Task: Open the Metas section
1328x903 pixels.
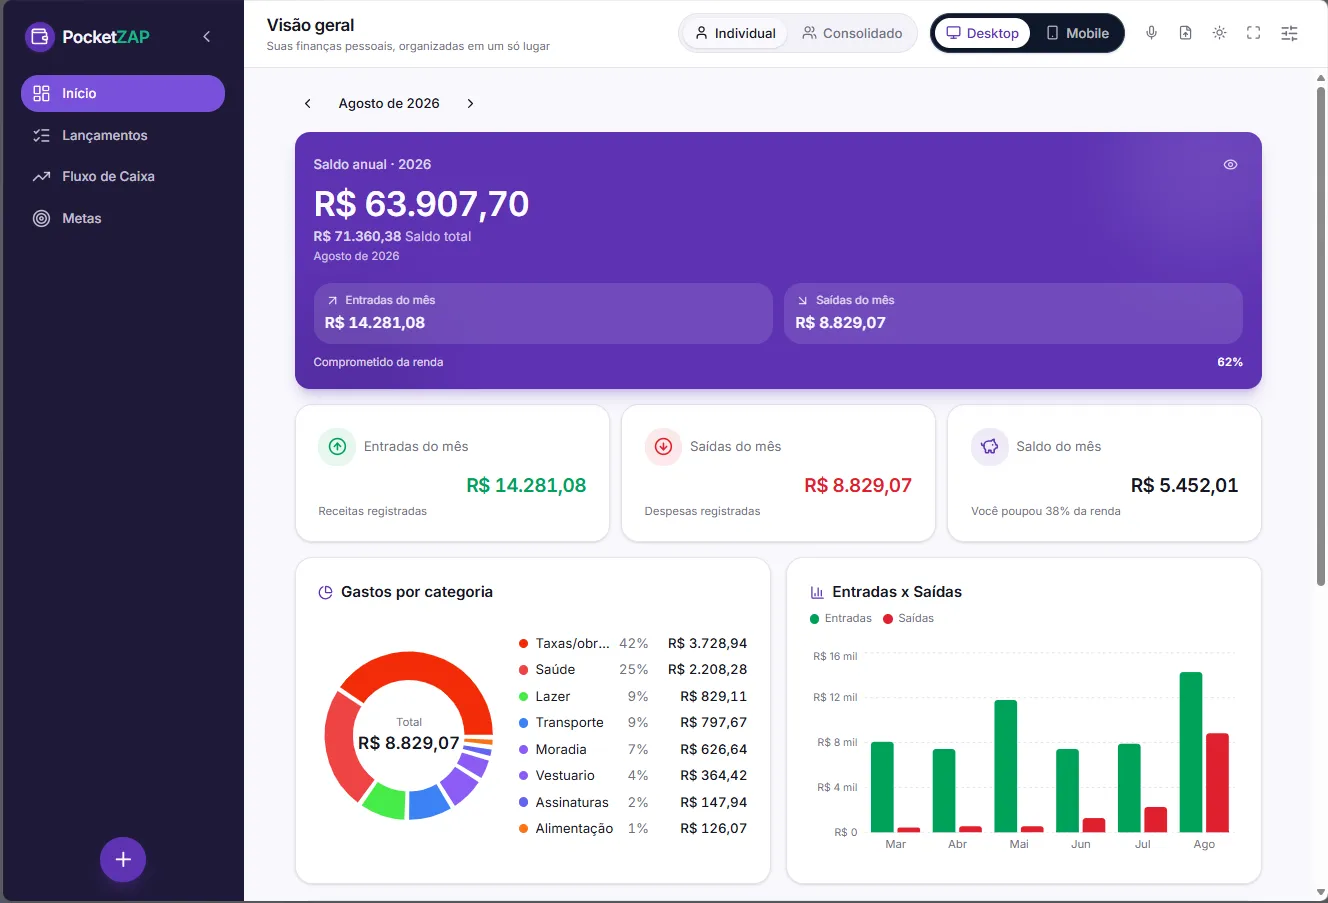Action: click(x=123, y=218)
